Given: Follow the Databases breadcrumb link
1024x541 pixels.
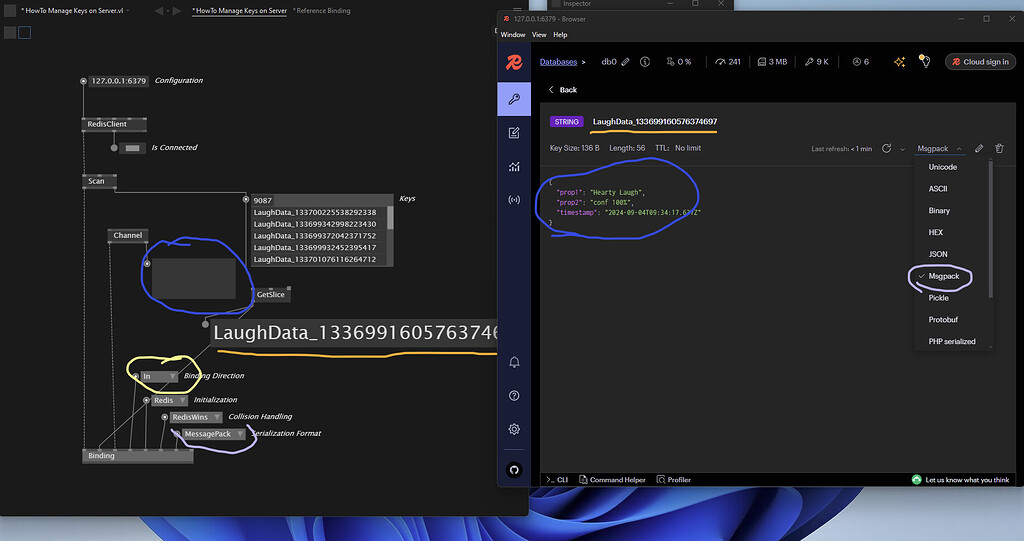Looking at the screenshot, I should point(558,62).
